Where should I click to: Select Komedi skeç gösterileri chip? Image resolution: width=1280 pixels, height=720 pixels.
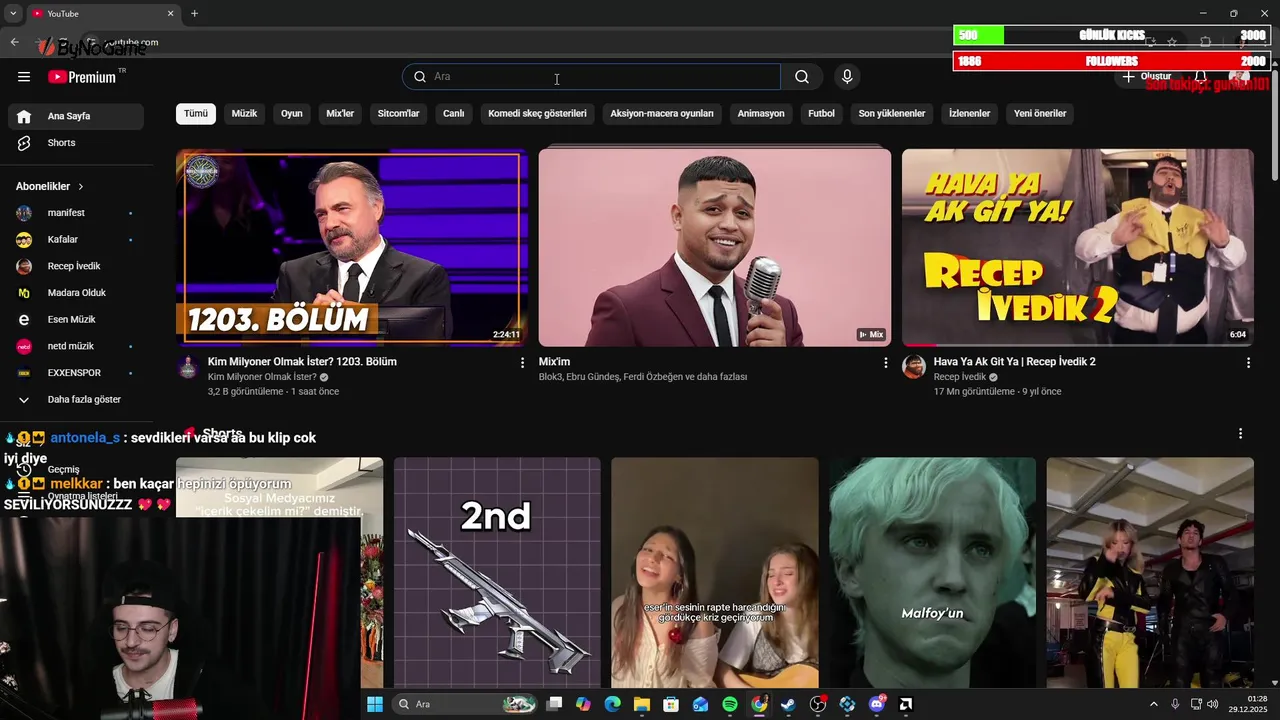(537, 113)
